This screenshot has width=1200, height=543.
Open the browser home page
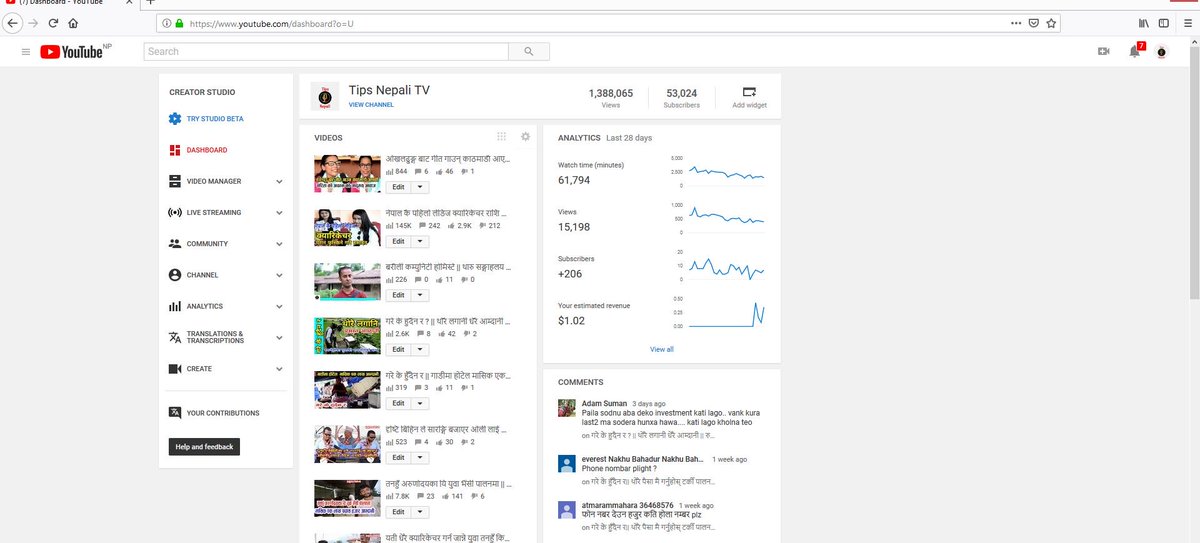click(73, 22)
